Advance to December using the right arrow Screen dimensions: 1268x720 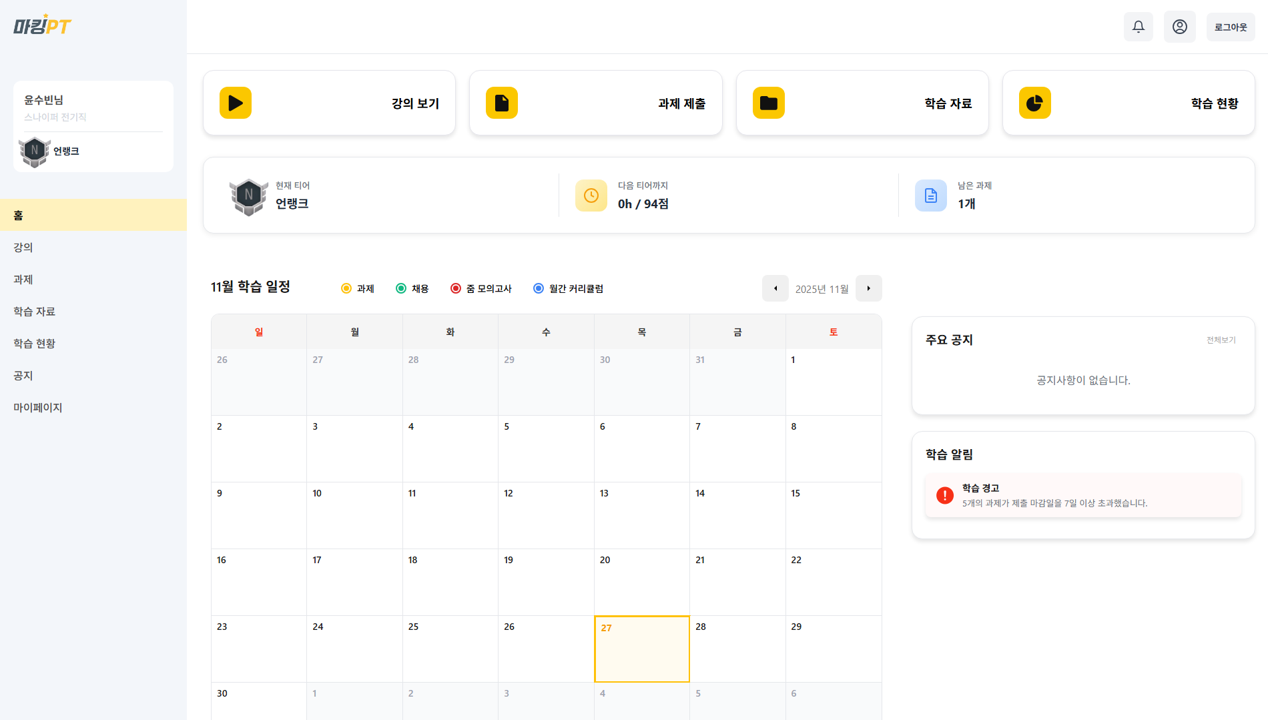click(x=868, y=288)
